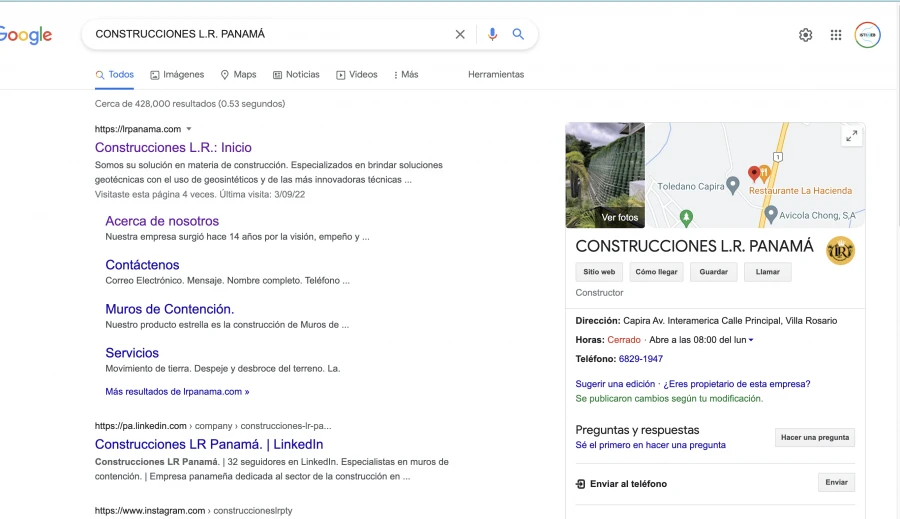Switch to the Imágenes tab
The image size is (900, 519).
177,75
